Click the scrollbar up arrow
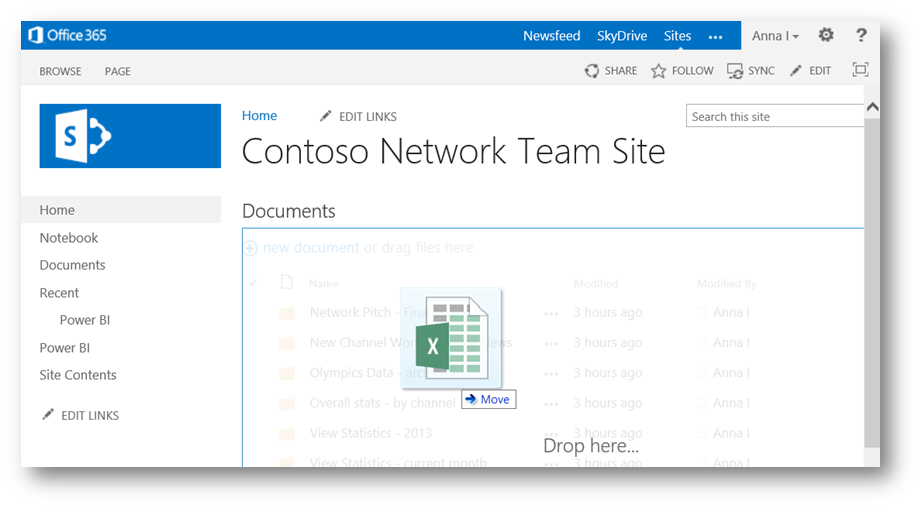 click(873, 107)
